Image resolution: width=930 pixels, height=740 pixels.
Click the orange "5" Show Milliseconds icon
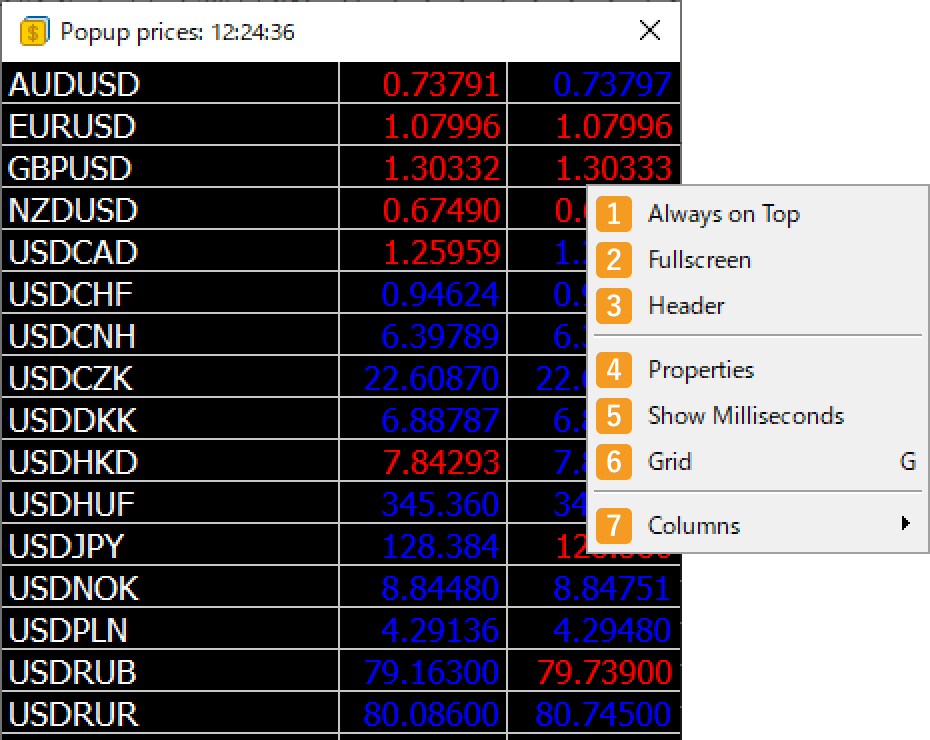(613, 415)
